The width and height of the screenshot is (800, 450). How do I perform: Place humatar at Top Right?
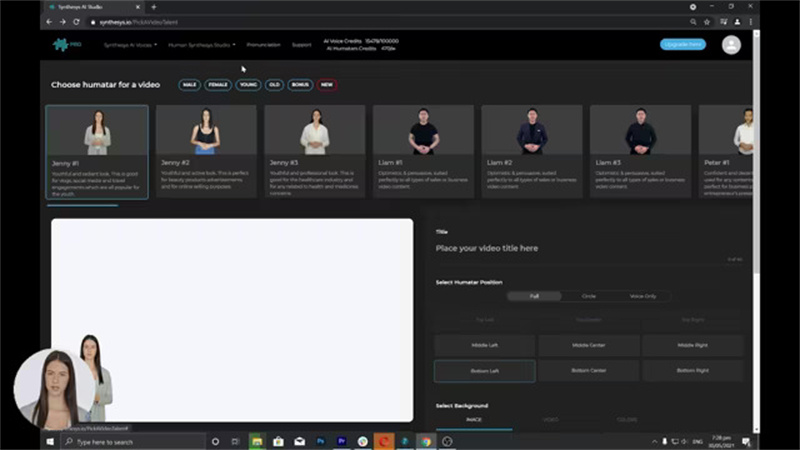[692, 320]
